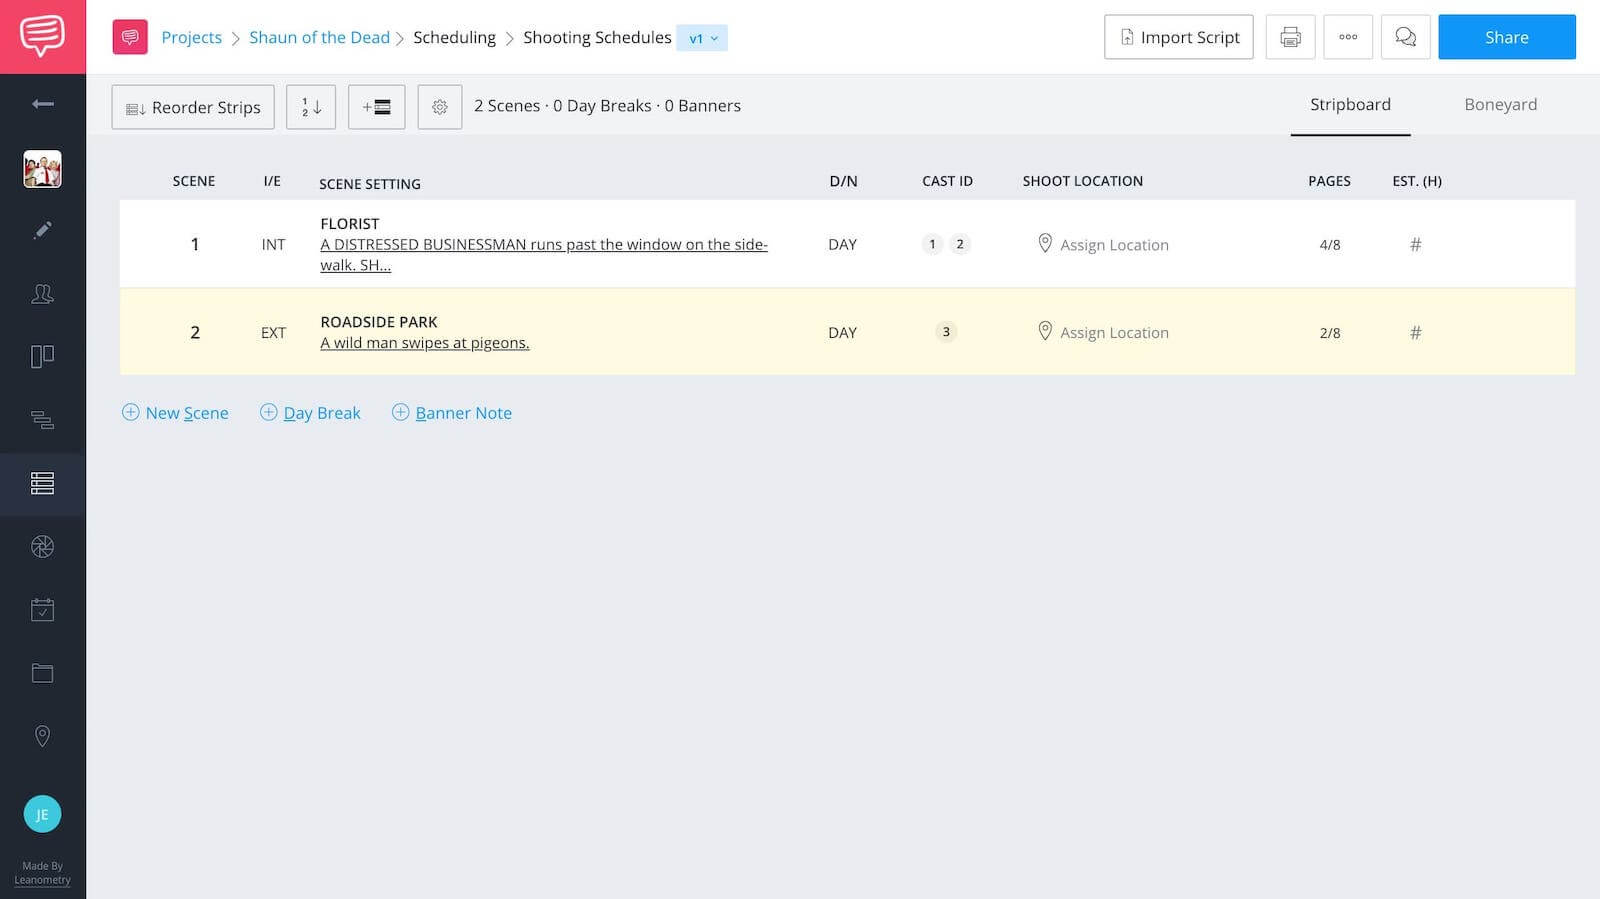Open the storyboard columns icon in the sidebar
The image size is (1600, 899).
coord(42,356)
